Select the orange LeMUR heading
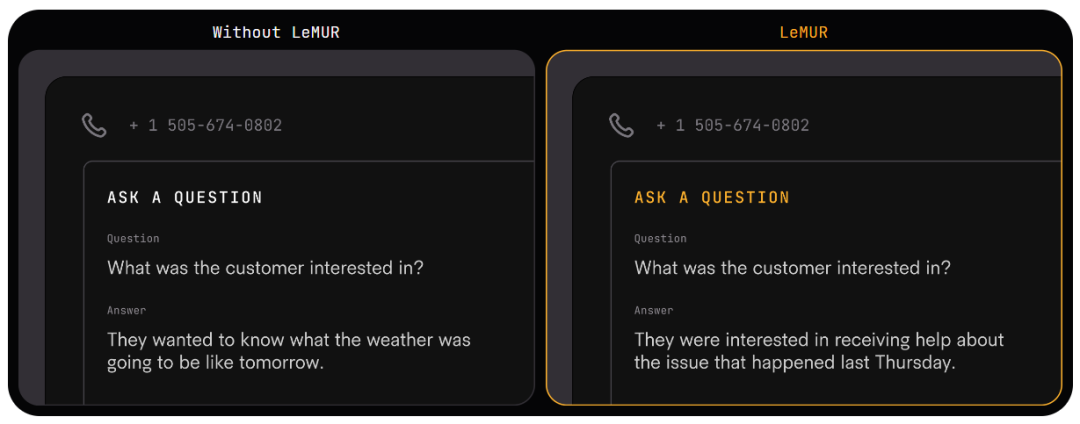 (x=803, y=32)
